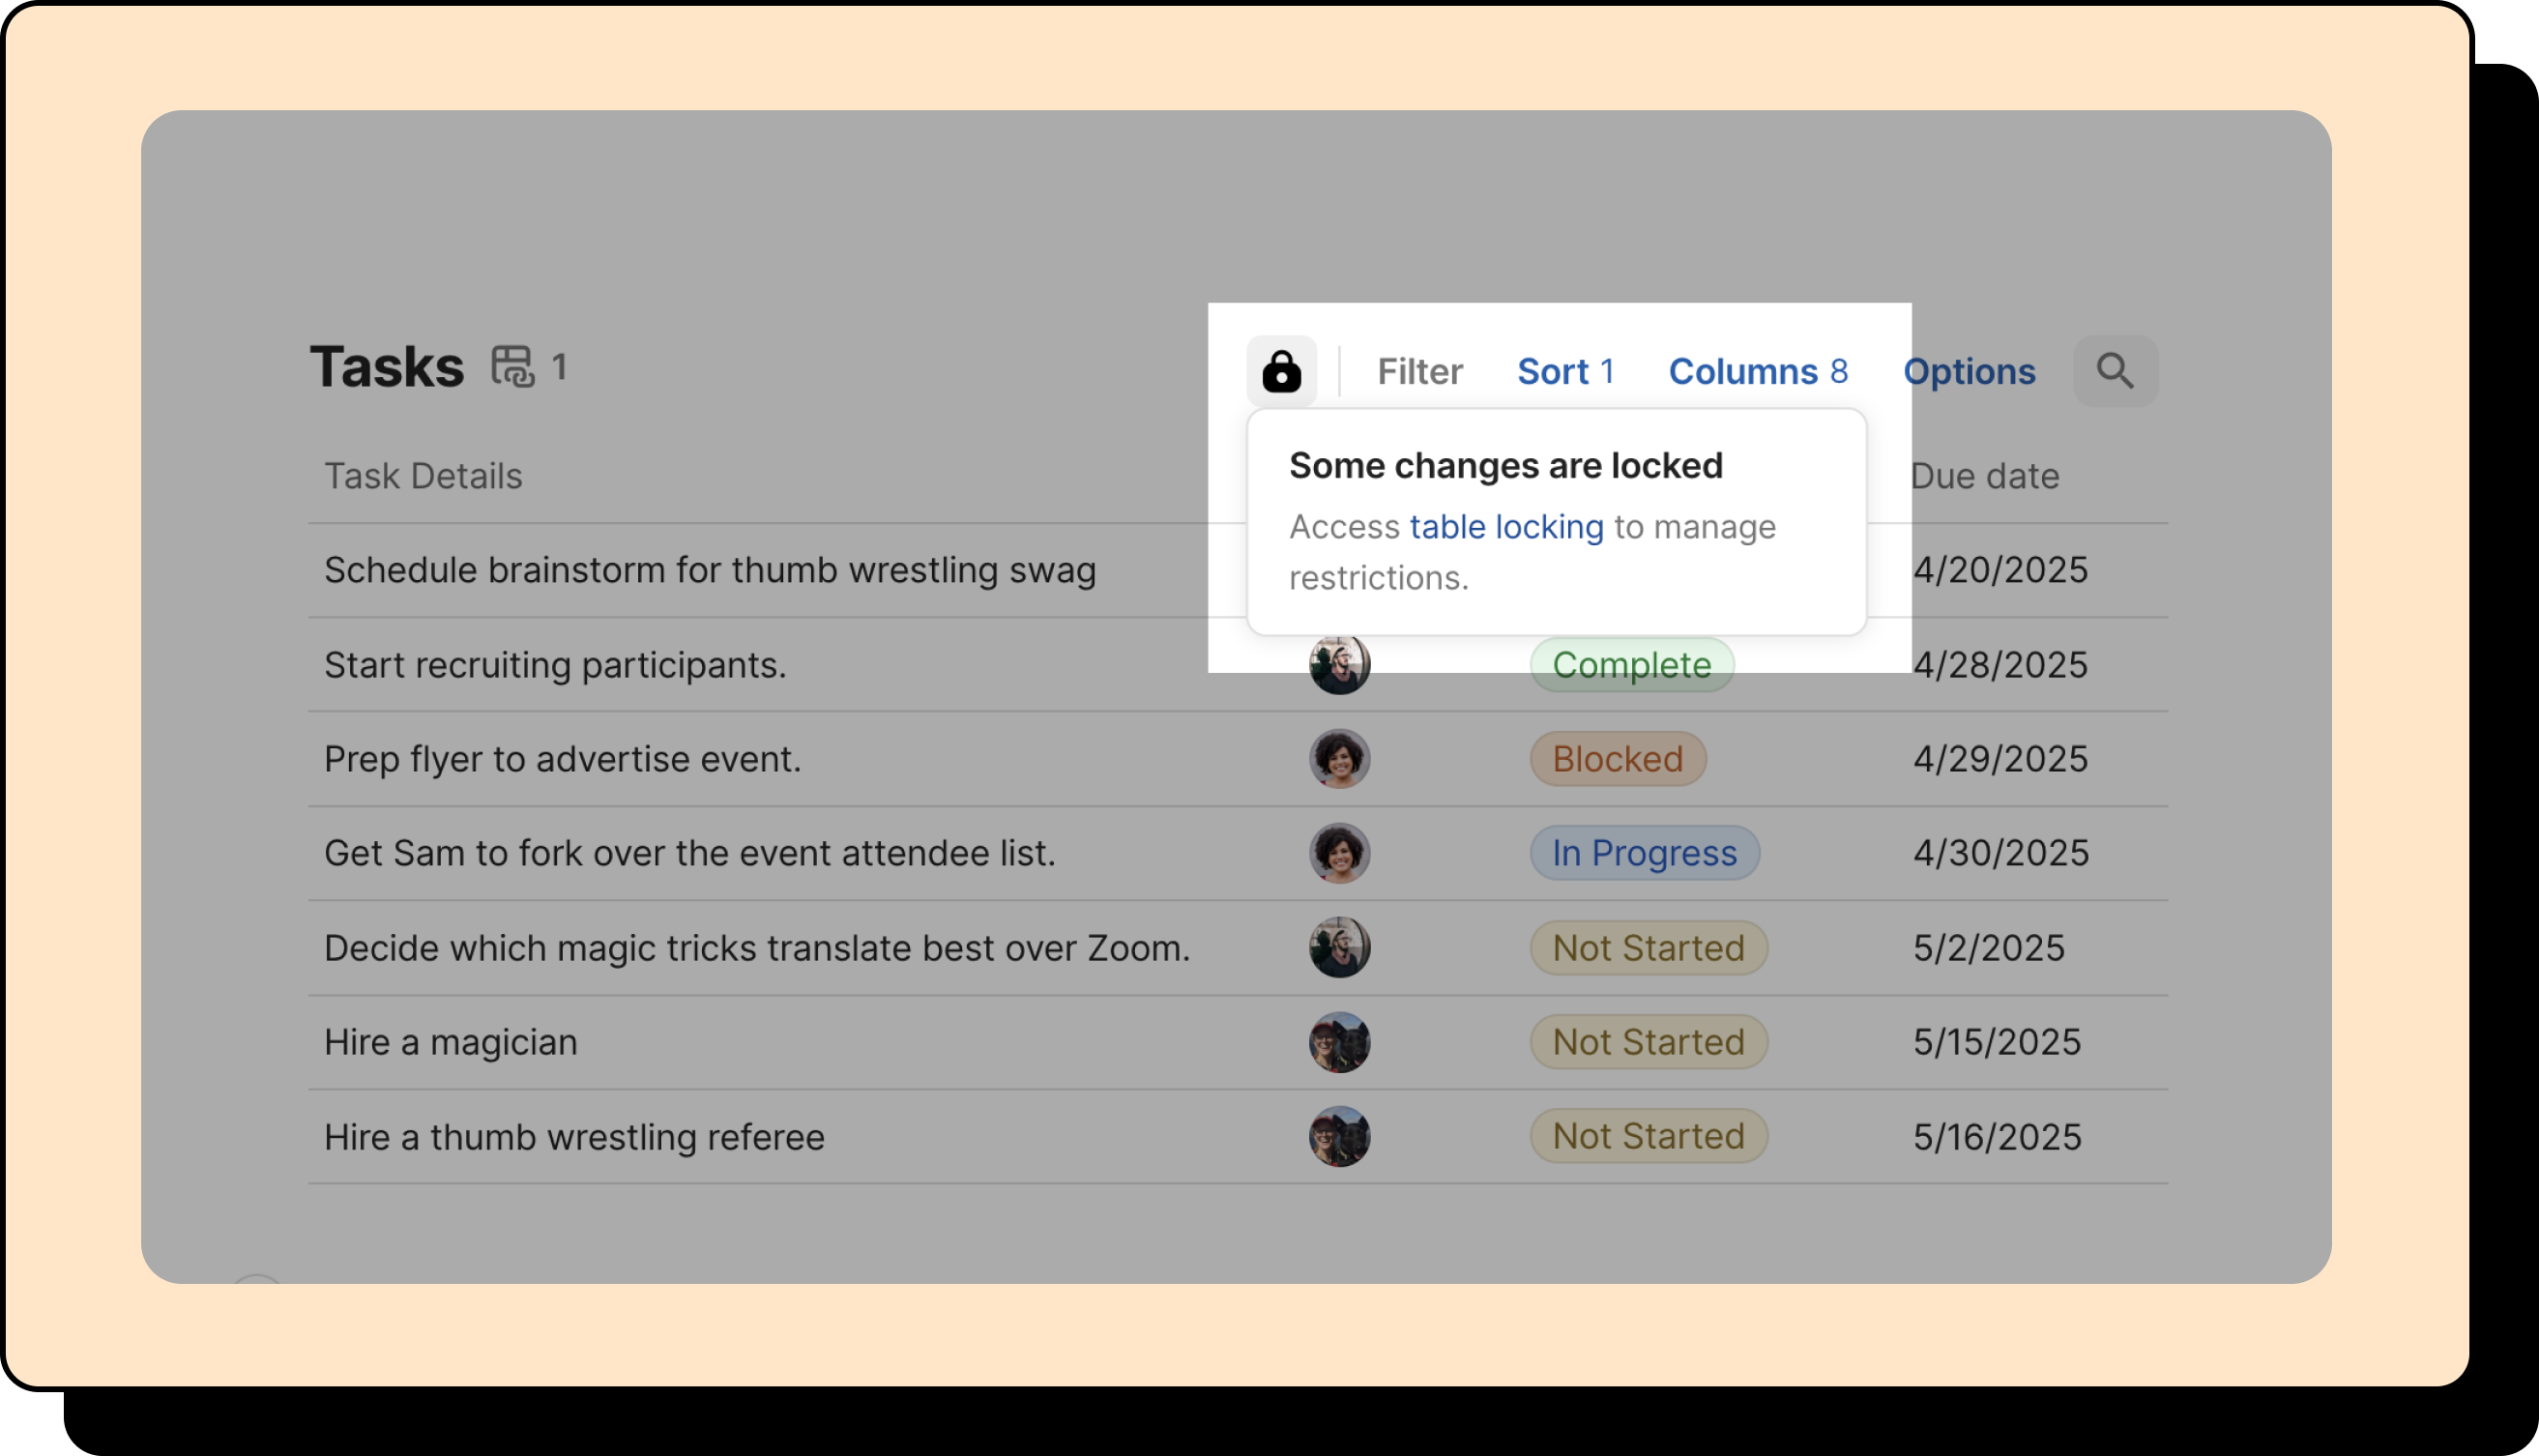Viewport: 2539px width, 1456px height.
Task: Select the 4/30/2025 due date cell
Action: (x=2000, y=853)
